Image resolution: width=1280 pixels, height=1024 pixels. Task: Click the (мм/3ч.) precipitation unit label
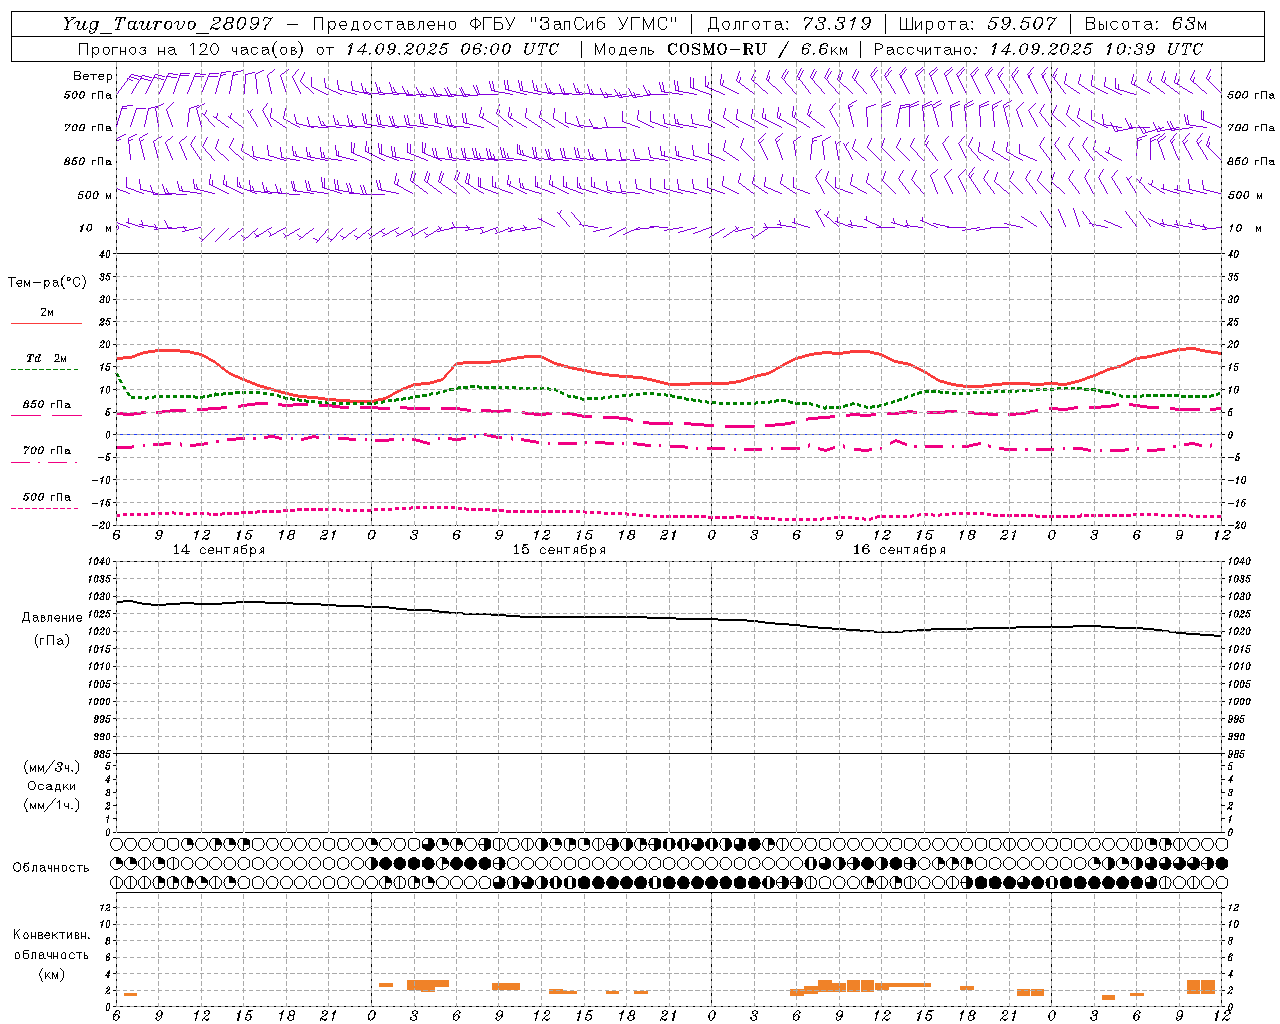52,767
